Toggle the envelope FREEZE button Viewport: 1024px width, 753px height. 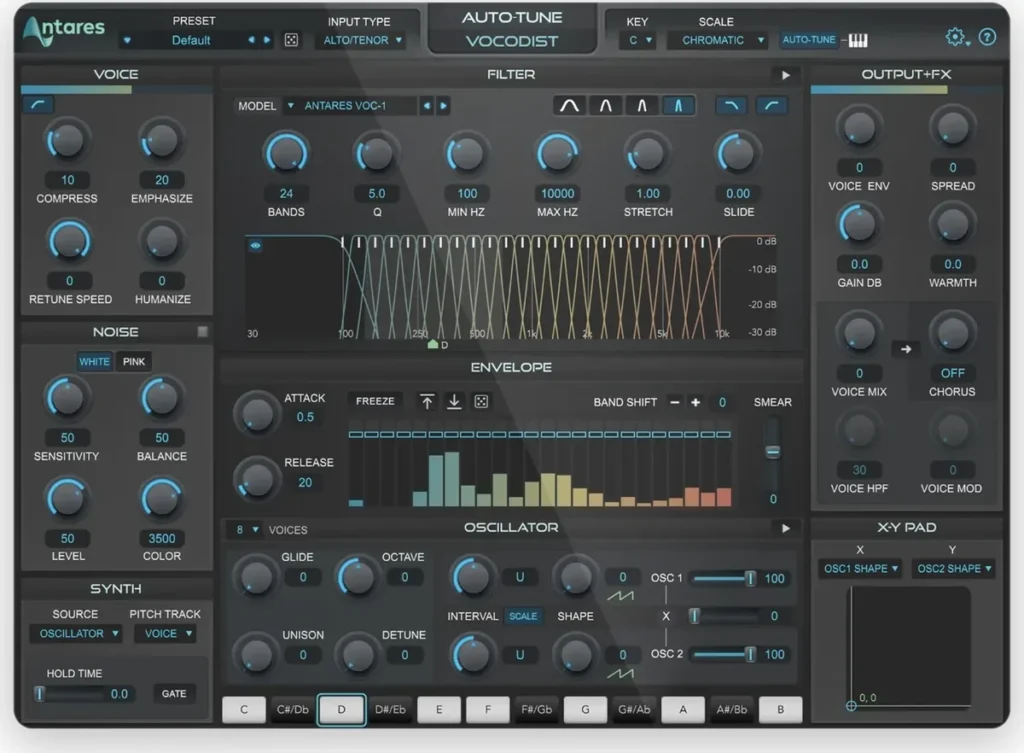(x=375, y=401)
